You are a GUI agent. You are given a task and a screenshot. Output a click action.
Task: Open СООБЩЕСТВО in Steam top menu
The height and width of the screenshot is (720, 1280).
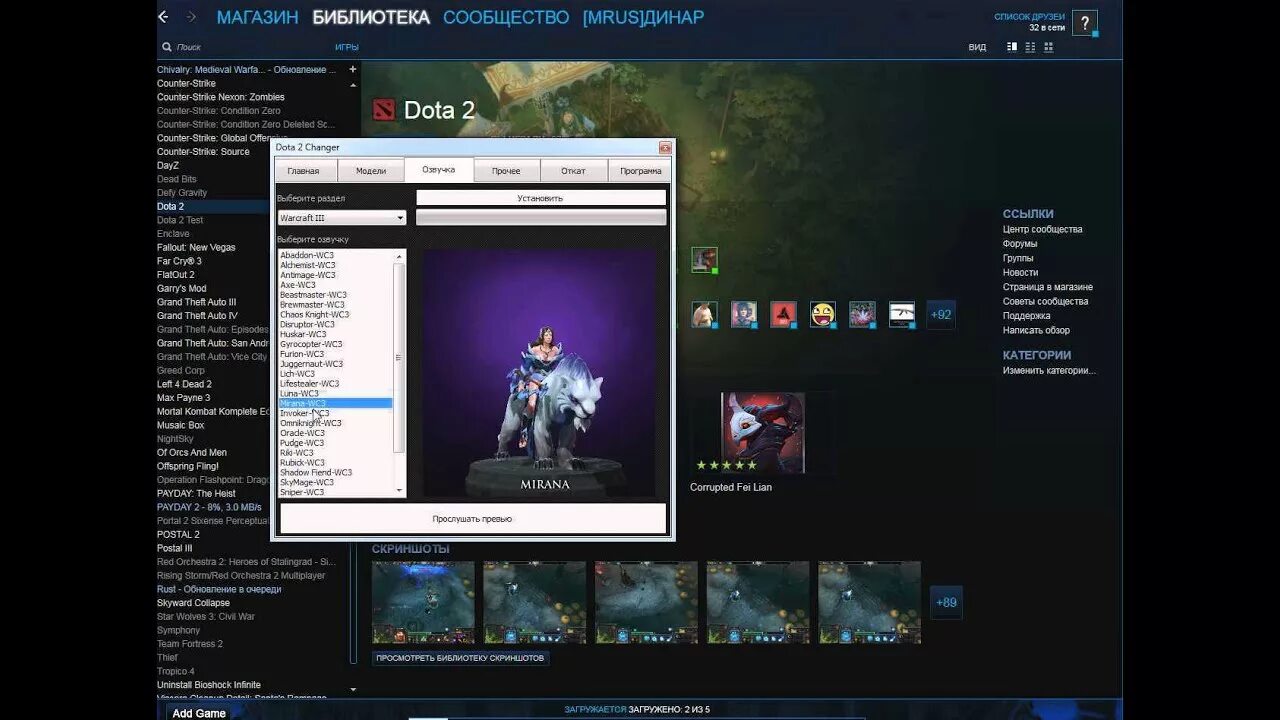pyautogui.click(x=506, y=17)
